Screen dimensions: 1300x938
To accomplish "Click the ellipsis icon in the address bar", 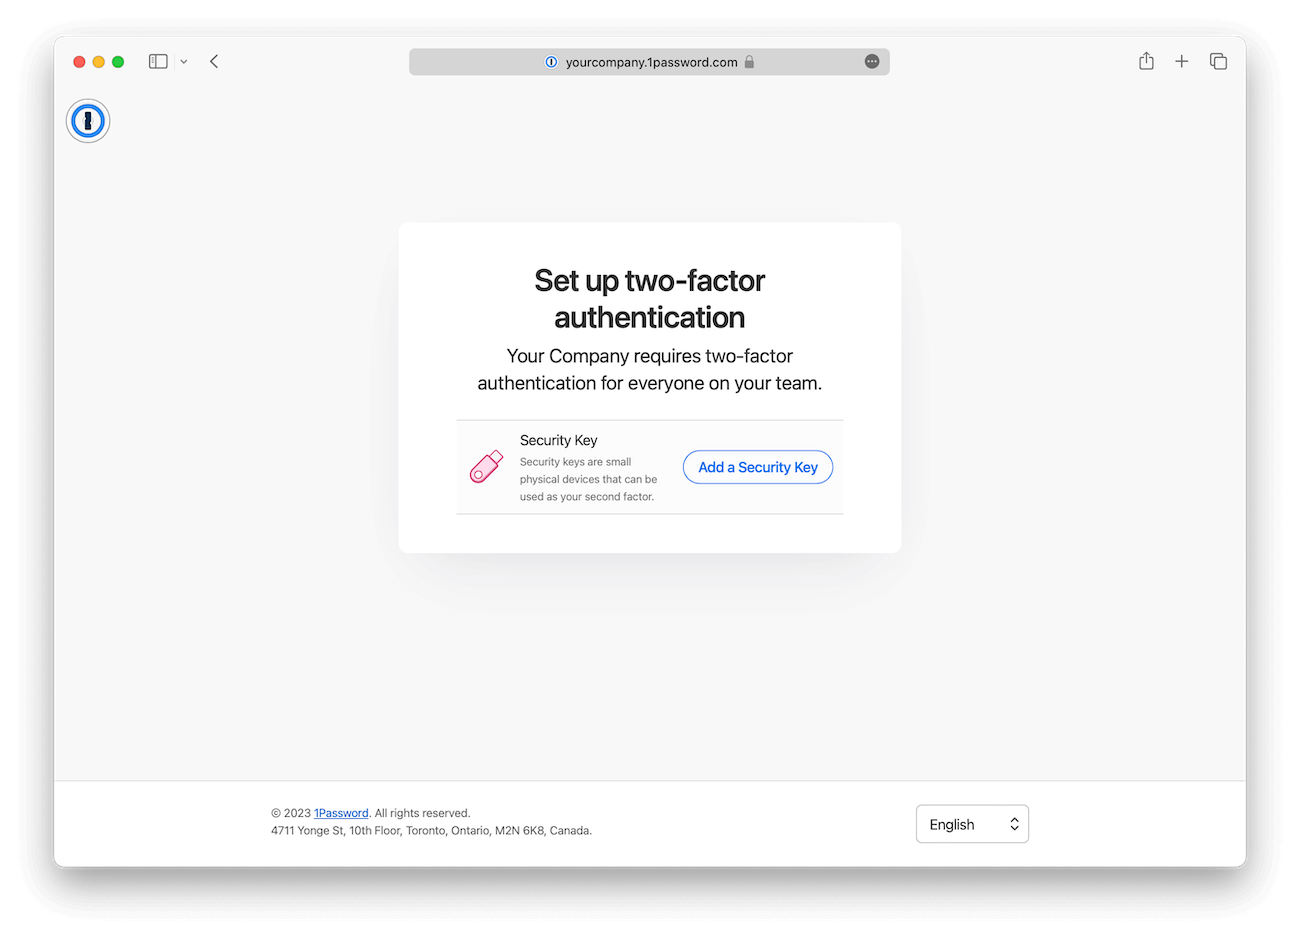I will pyautogui.click(x=871, y=61).
